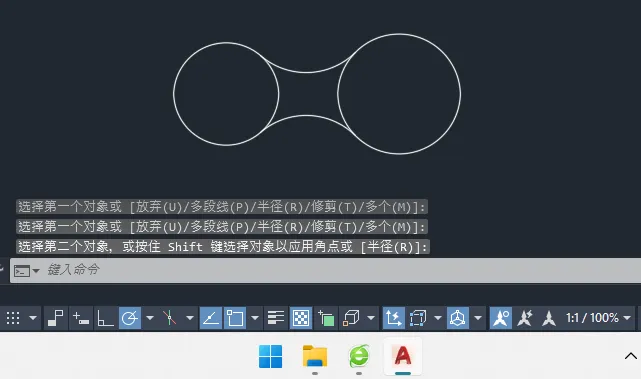Toggle Ortho mode L-shaped icon
Image resolution: width=641 pixels, height=379 pixels.
[x=105, y=318]
